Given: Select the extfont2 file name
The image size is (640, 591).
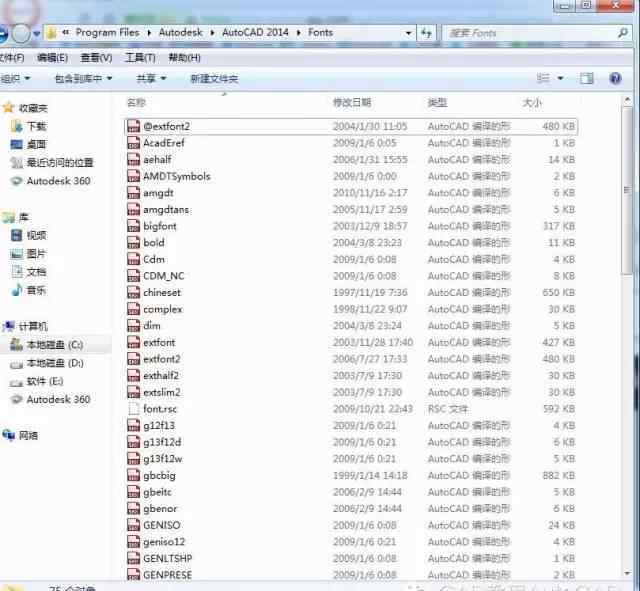Looking at the screenshot, I should click(x=162, y=359).
